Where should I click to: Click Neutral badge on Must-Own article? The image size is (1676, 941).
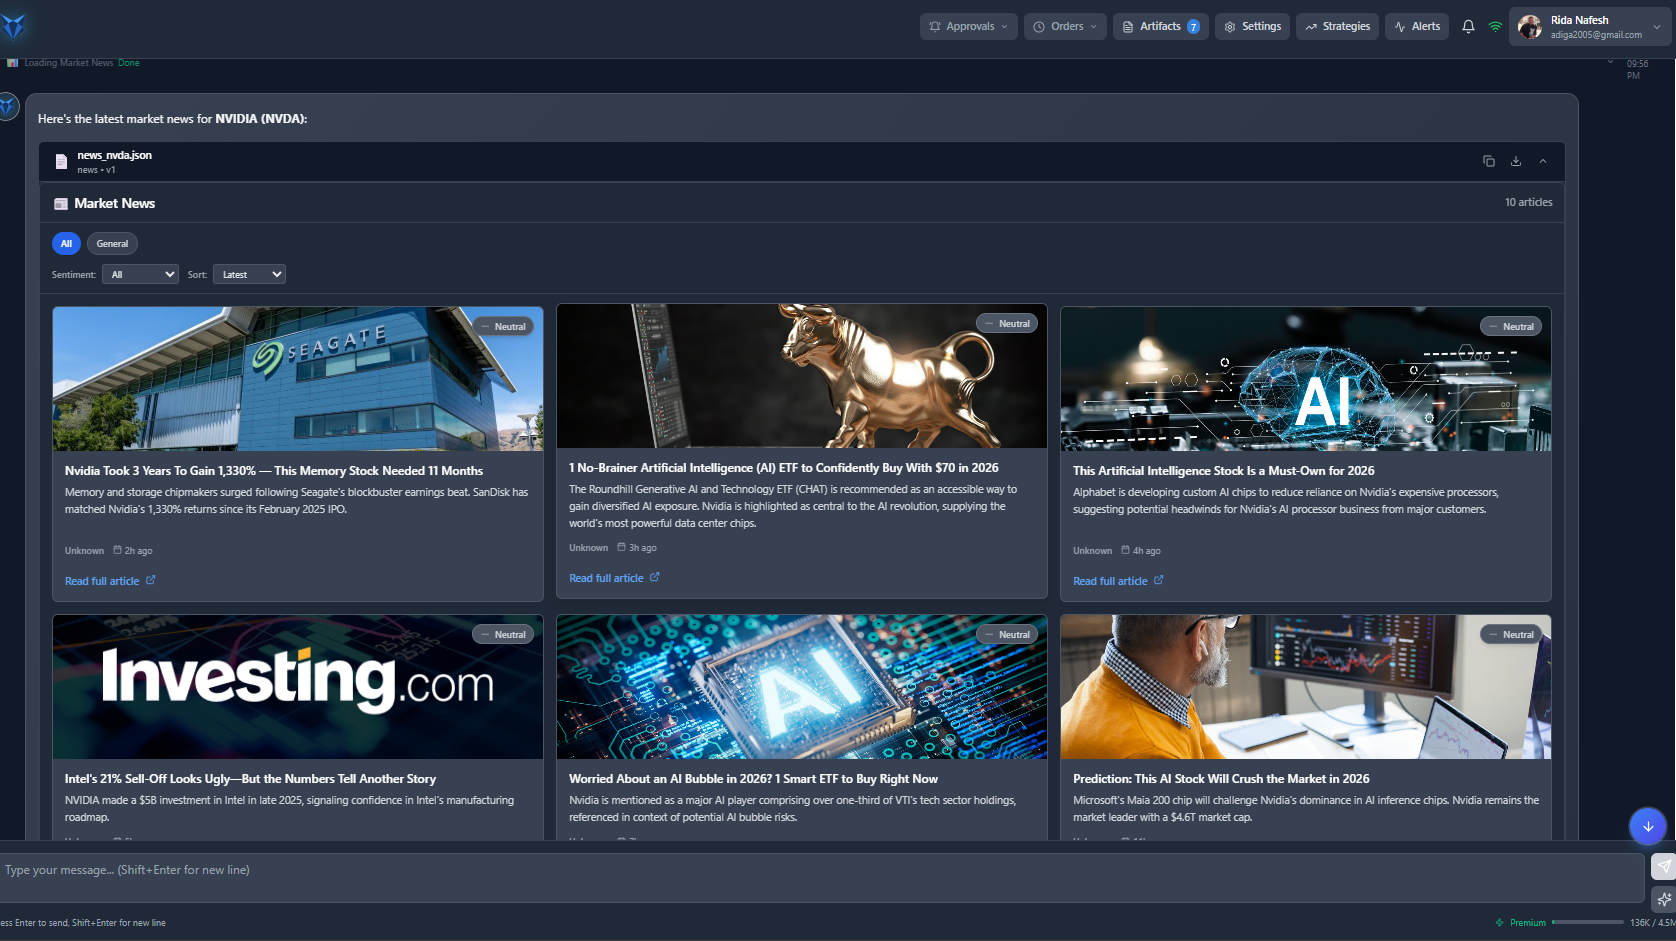(1511, 327)
